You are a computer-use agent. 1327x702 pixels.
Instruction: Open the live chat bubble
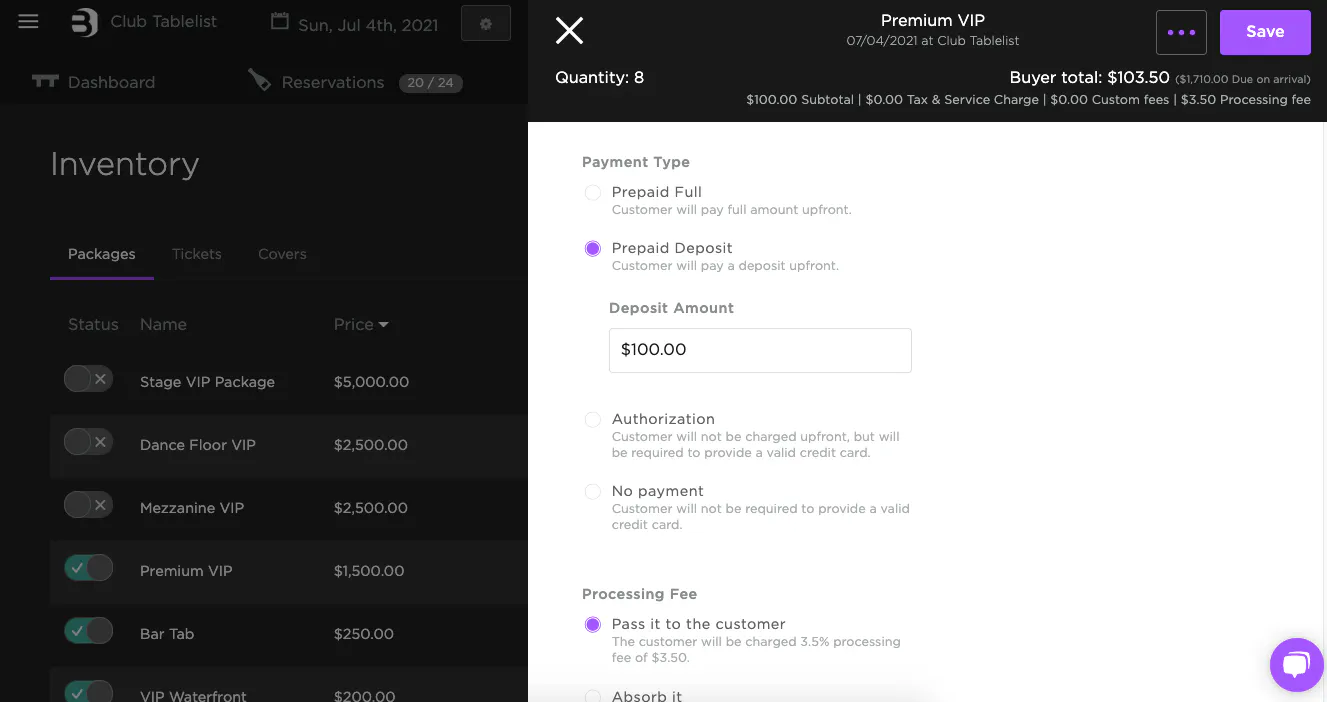tap(1296, 664)
